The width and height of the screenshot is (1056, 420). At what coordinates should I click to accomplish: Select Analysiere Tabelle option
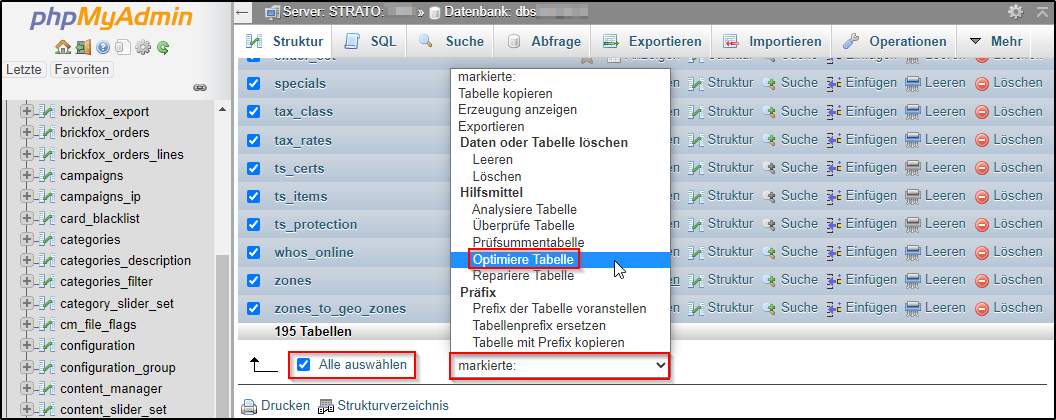coord(560,209)
